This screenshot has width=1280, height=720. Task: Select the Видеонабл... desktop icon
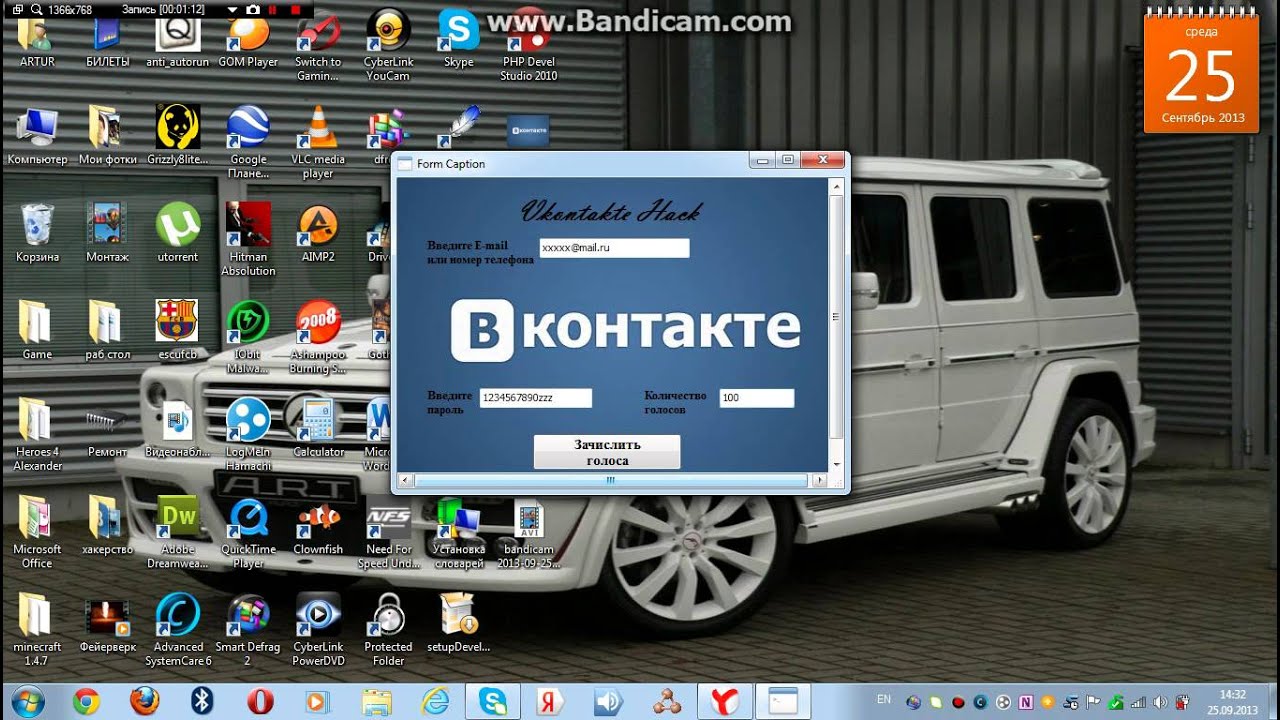(x=178, y=428)
